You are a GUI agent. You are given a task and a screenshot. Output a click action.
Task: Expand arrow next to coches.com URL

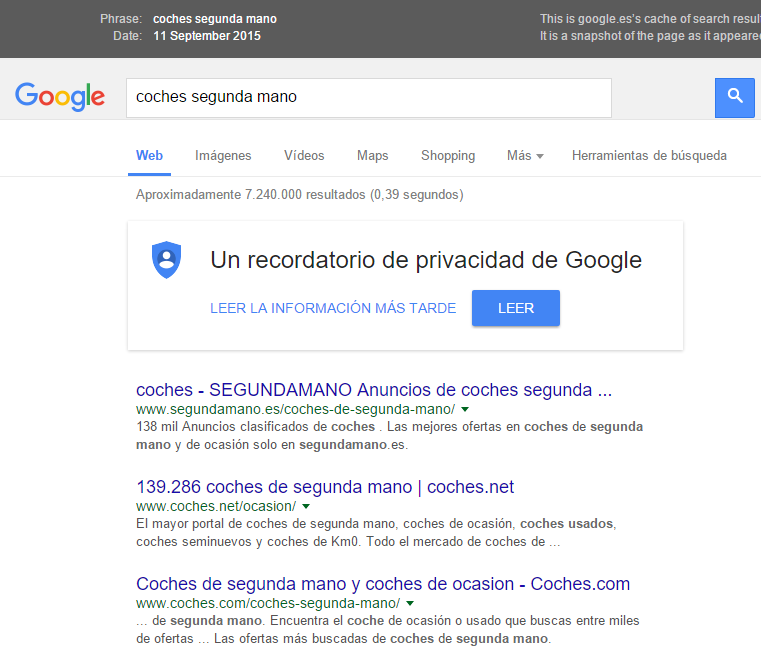tap(410, 604)
